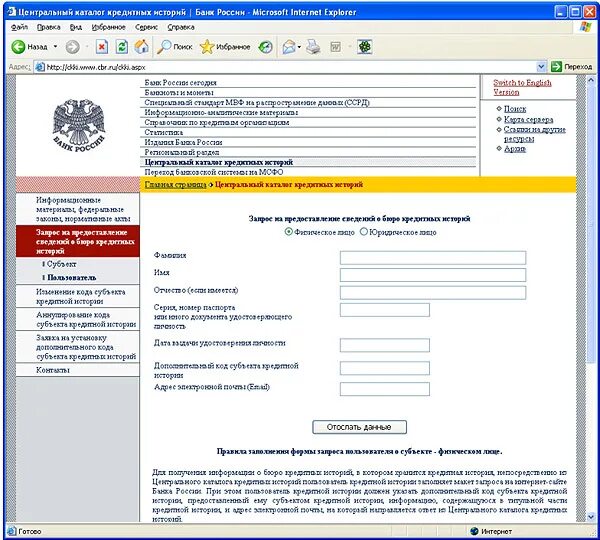
Task: Click the page scrollbar up arrow
Action: pos(591,80)
